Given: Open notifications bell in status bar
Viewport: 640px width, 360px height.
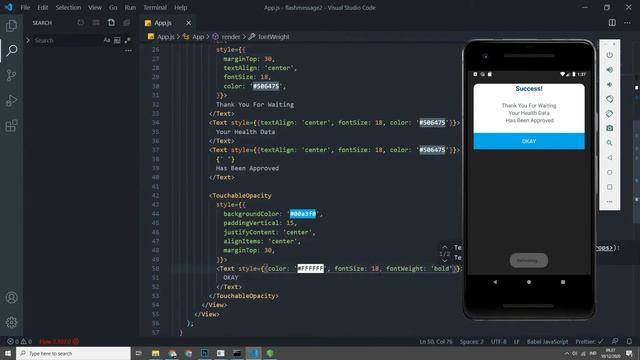Looking at the screenshot, I should tap(629, 342).
